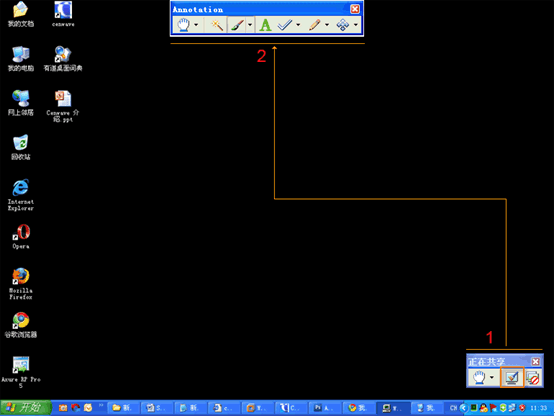Viewport: 555px width, 417px height.
Task: Select the Mozilla Firefox desktop icon
Action: click(21, 284)
